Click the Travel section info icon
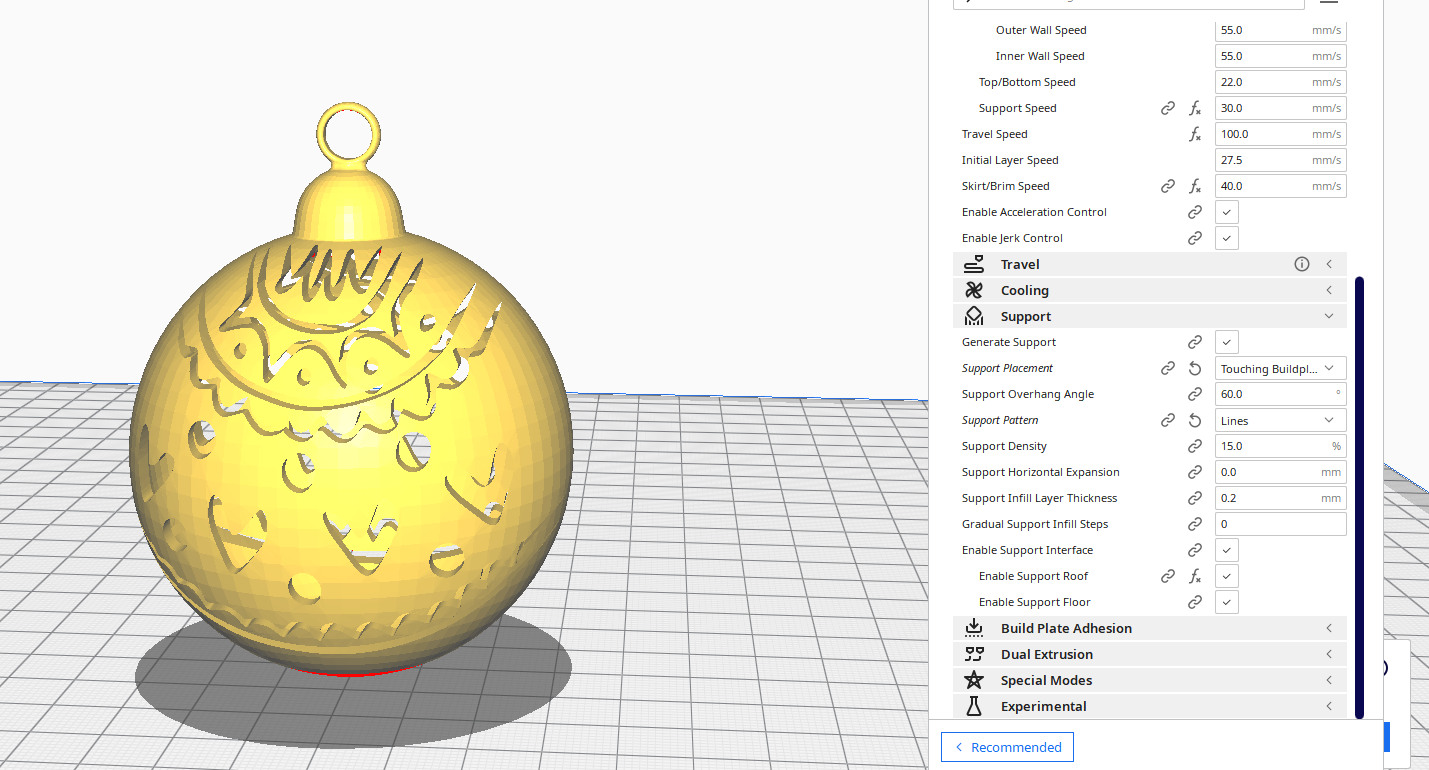This screenshot has width=1429, height=770. click(x=1301, y=263)
